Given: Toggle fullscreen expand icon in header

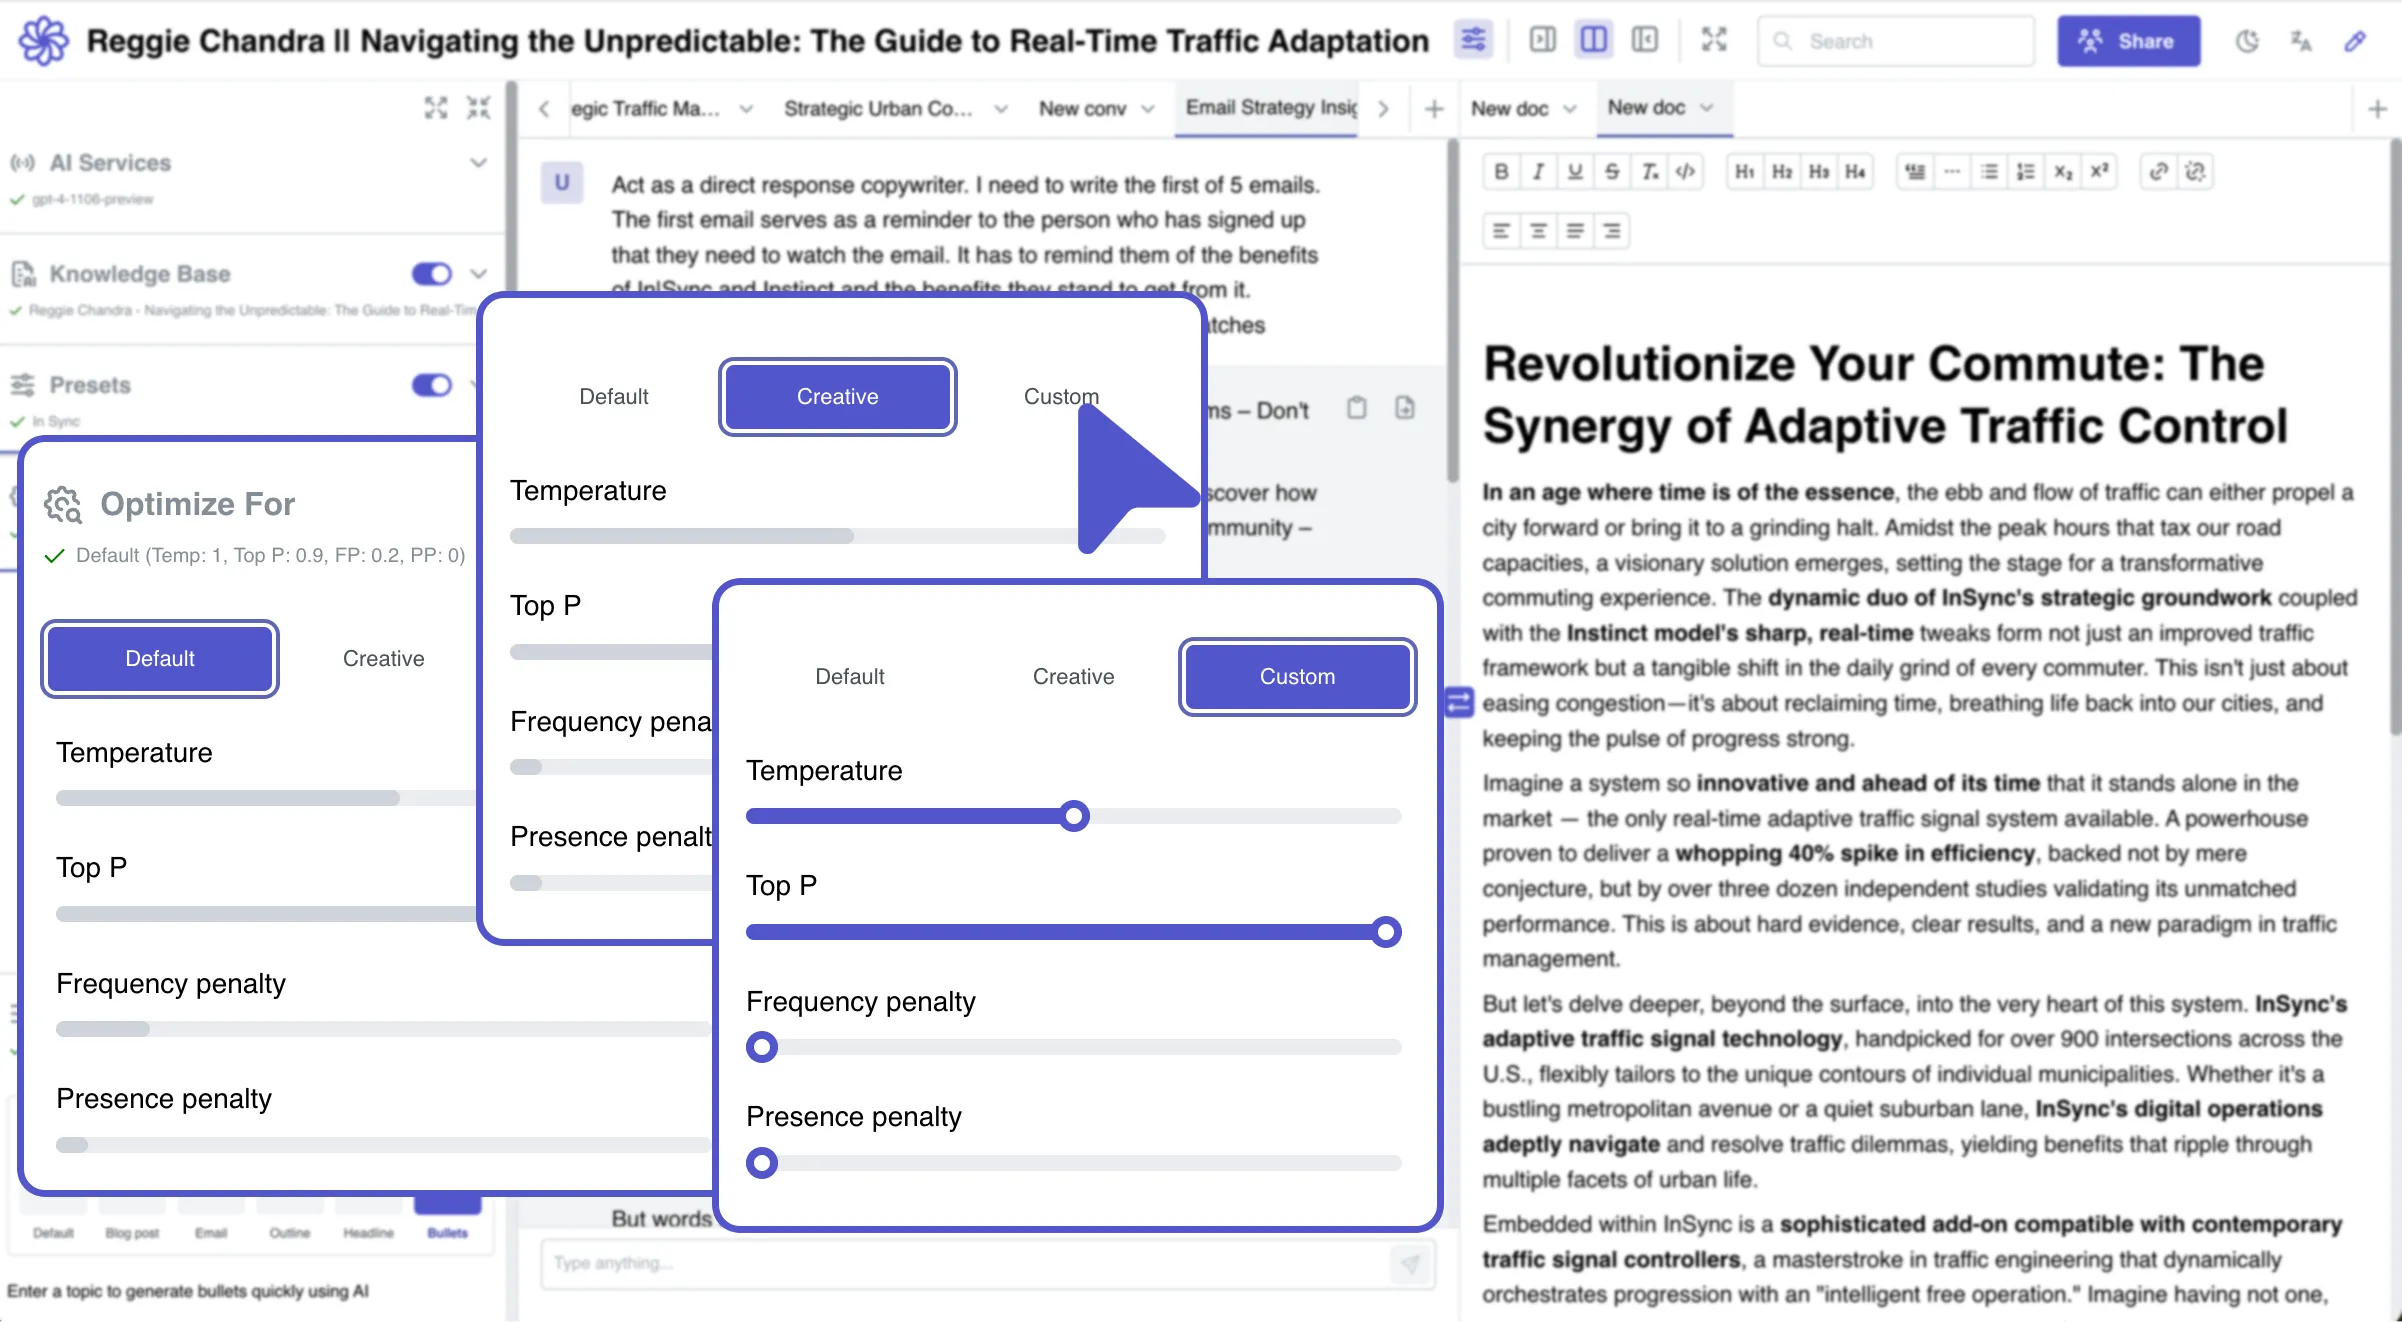Looking at the screenshot, I should (x=1714, y=40).
